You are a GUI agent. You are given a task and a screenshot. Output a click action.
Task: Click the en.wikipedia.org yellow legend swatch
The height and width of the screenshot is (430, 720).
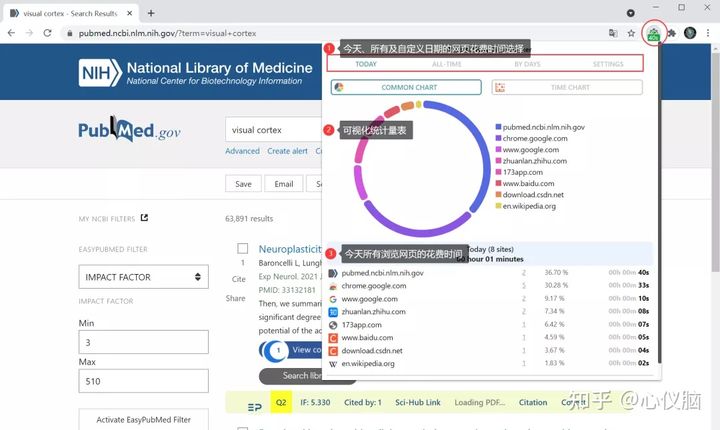(x=498, y=206)
